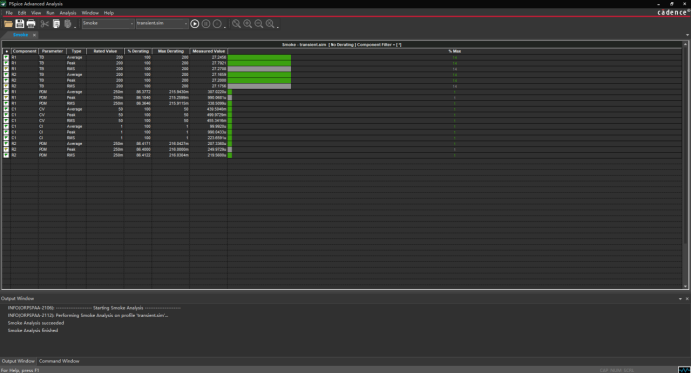Open the Output Window pane options arrow

(680, 299)
